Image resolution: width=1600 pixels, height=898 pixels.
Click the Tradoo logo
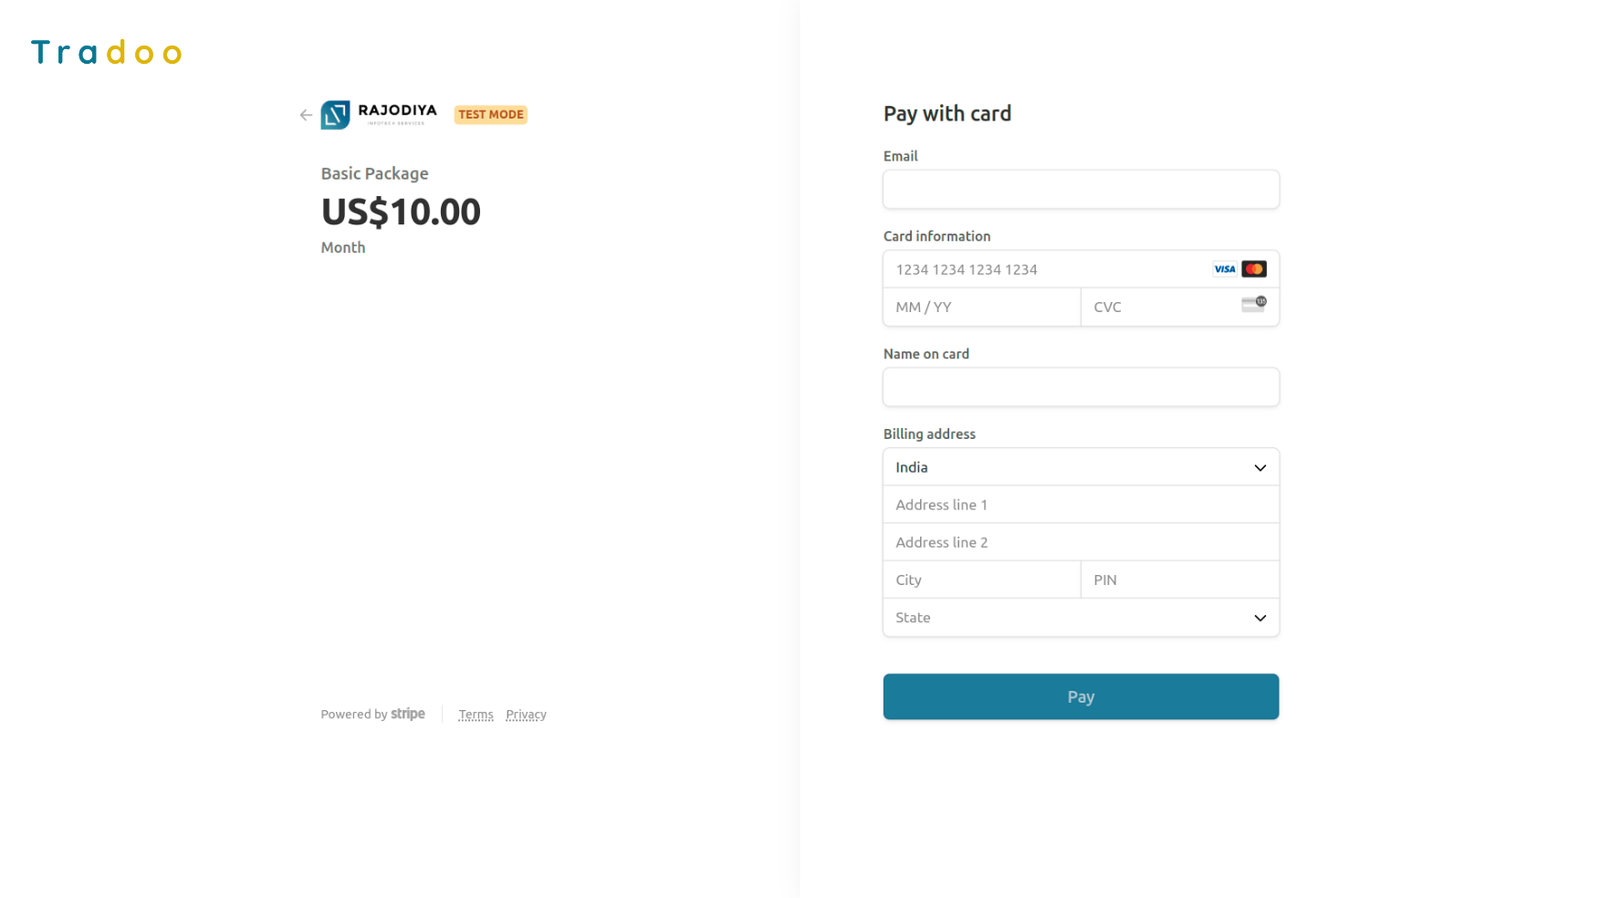point(106,52)
